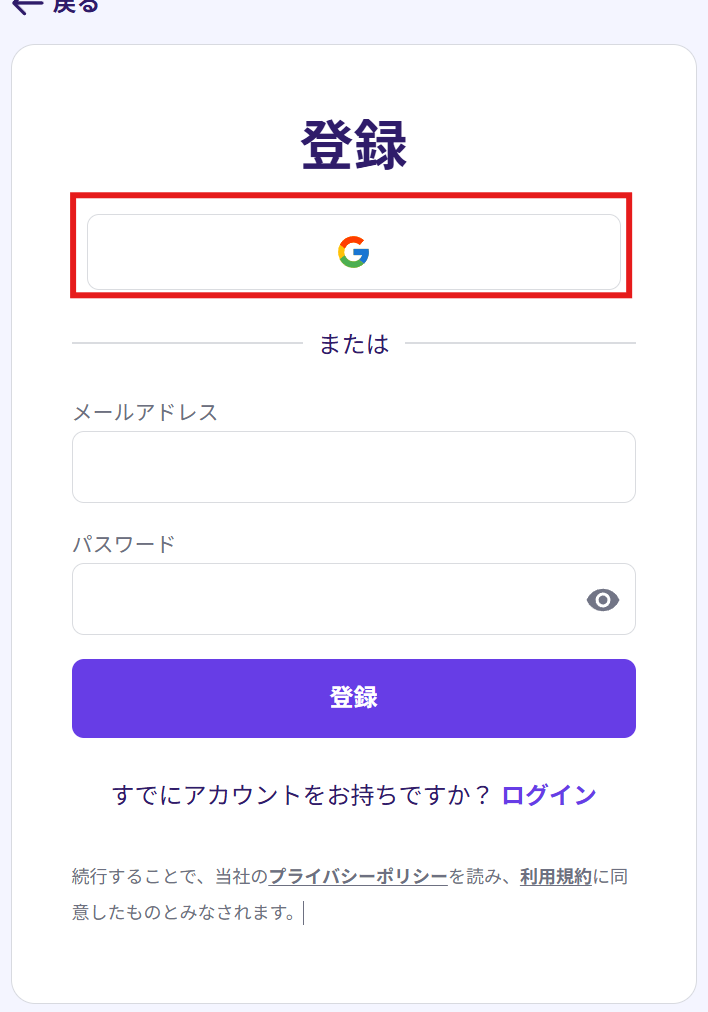Go back via the 戻る label
The width and height of the screenshot is (708, 1012).
(76, 5)
